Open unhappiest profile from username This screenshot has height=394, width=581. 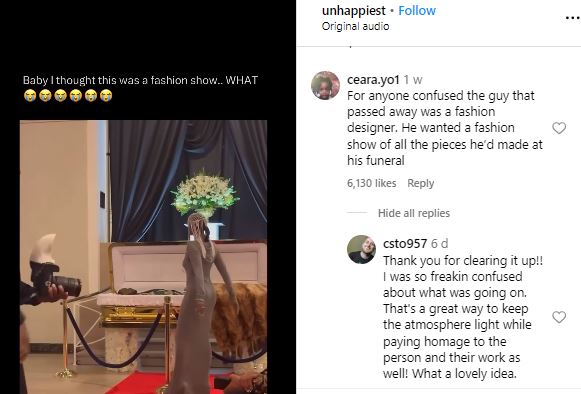pos(353,11)
